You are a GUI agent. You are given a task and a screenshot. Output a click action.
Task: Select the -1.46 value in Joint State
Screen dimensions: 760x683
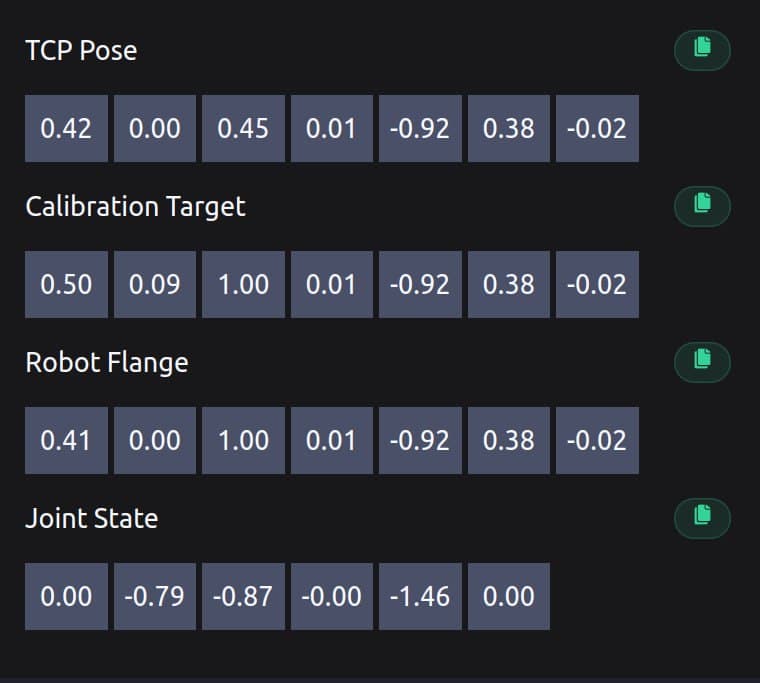coord(420,597)
